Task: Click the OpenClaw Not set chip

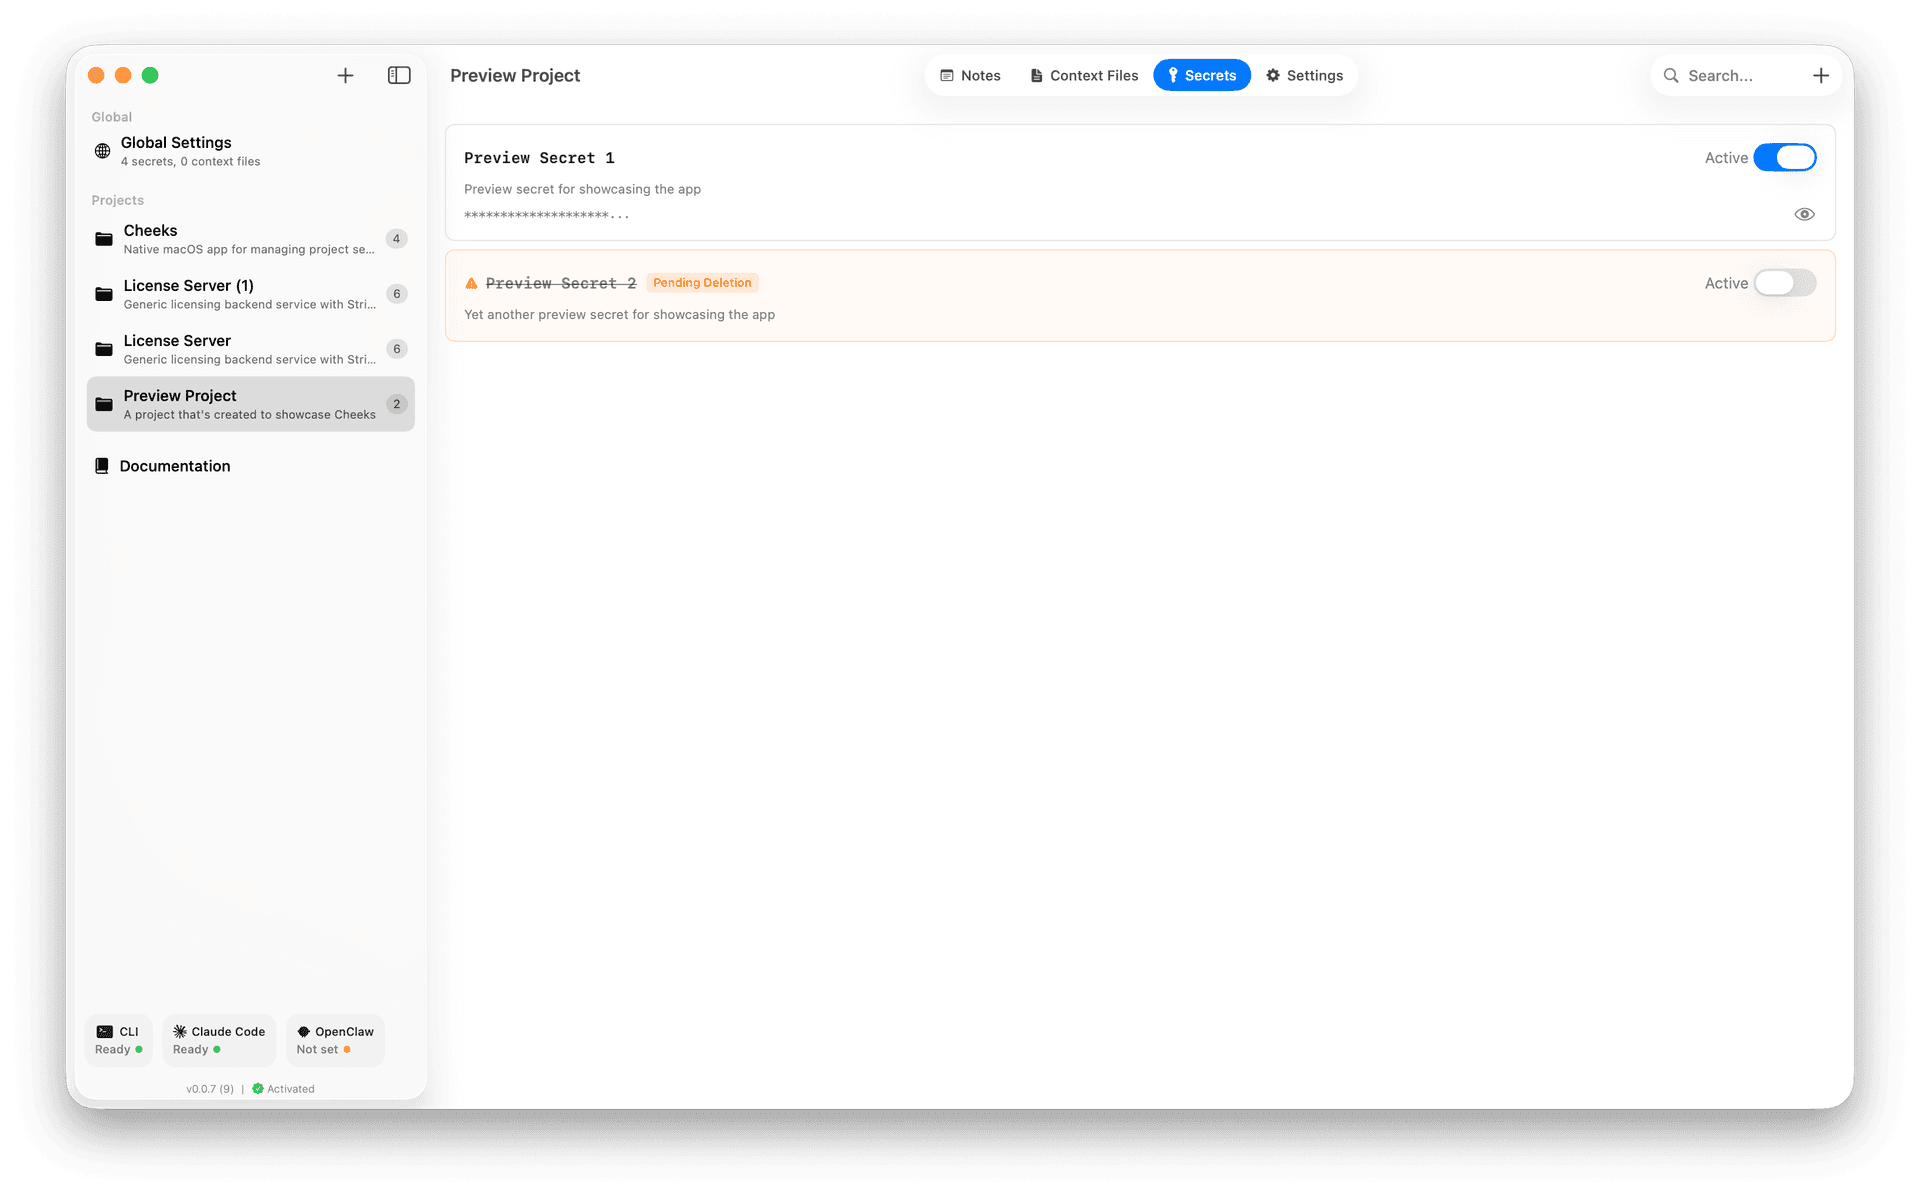Action: [334, 1040]
